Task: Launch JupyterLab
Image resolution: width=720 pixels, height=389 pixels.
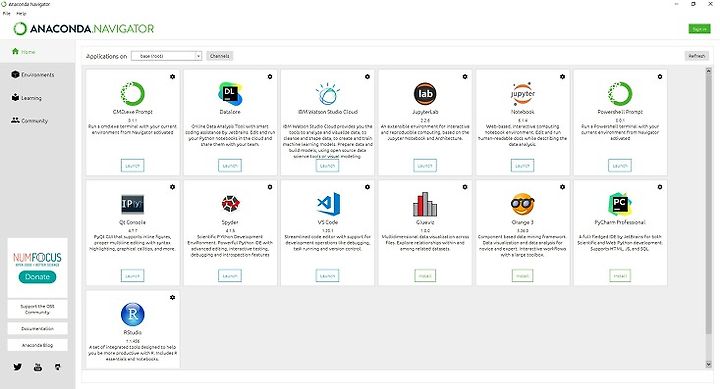Action: click(425, 165)
